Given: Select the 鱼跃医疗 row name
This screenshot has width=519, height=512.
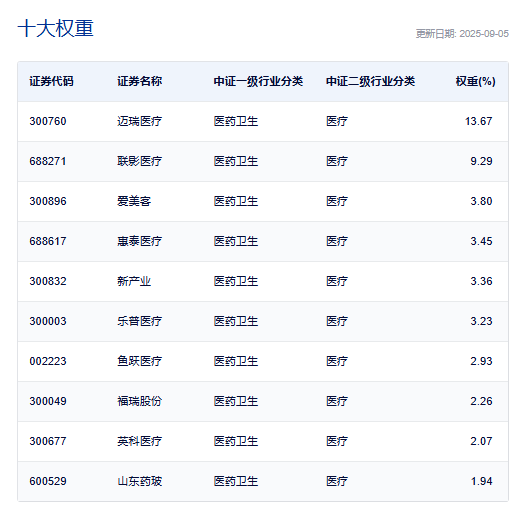Looking at the screenshot, I should 139,361.
